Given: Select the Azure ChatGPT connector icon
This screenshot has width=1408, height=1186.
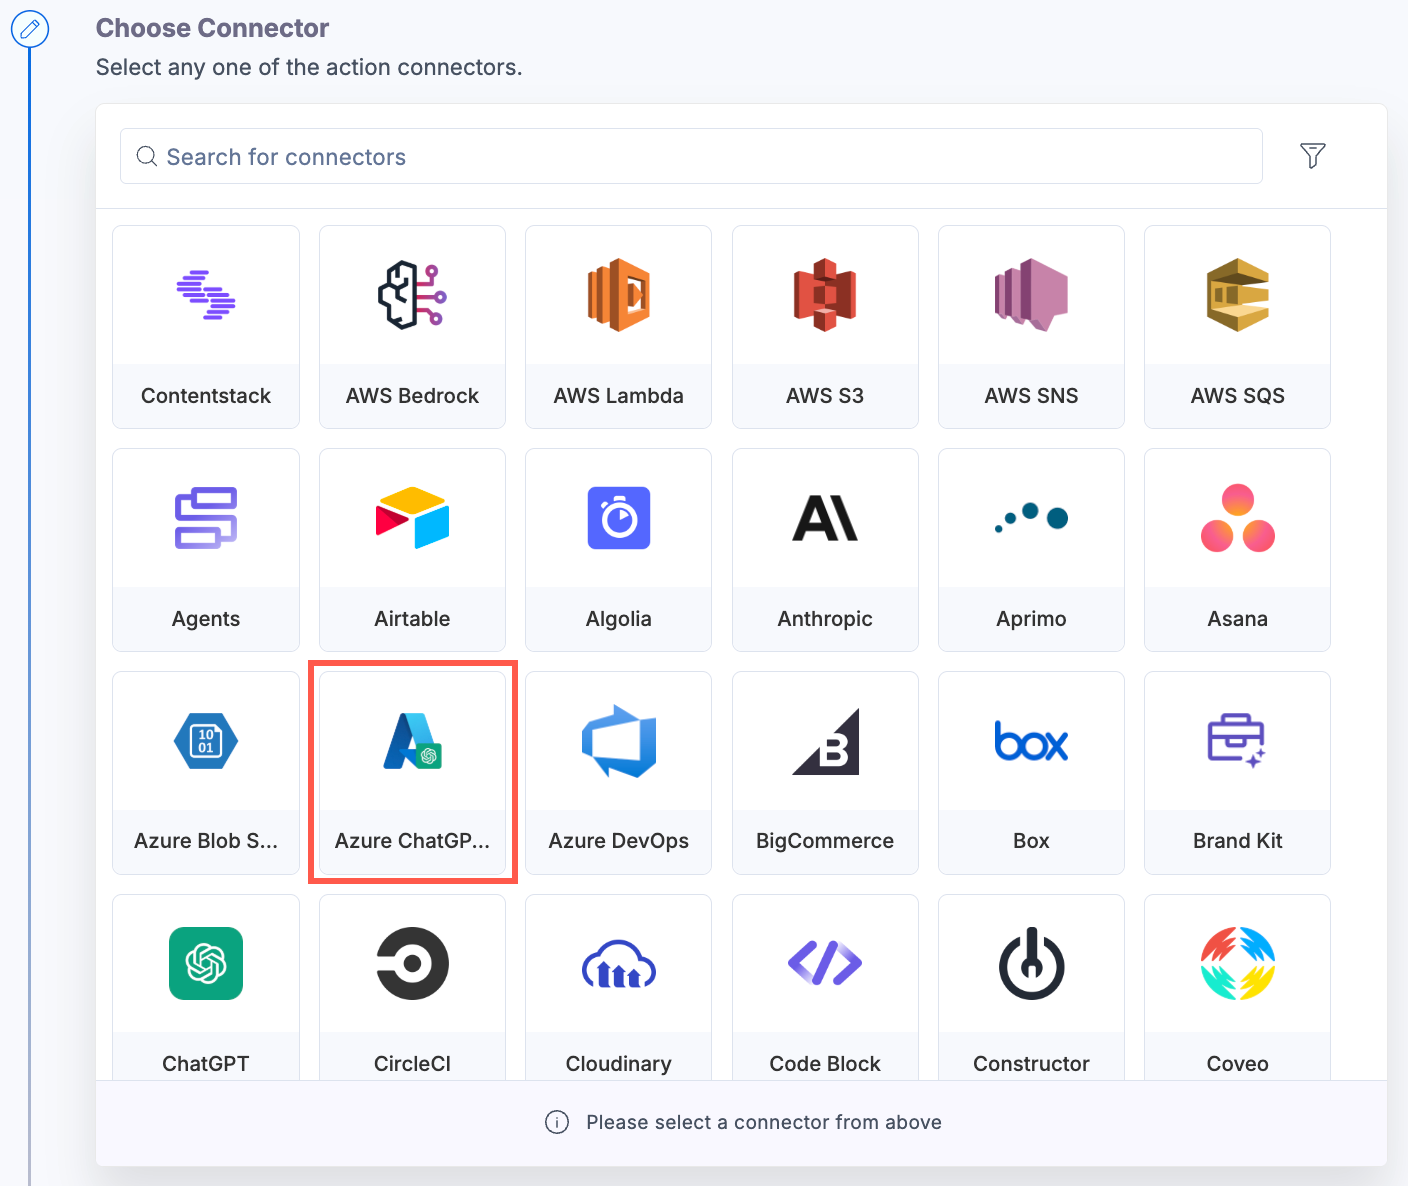Looking at the screenshot, I should click(x=412, y=741).
